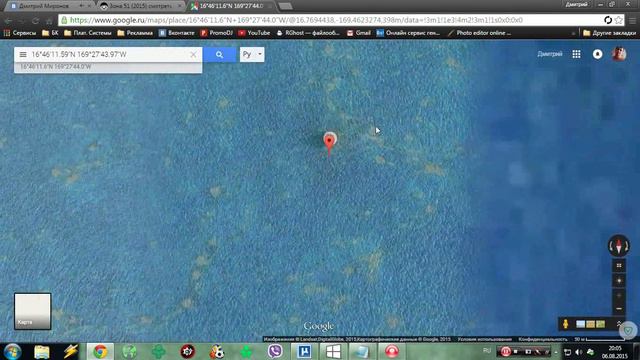Switch the RU input language indicator
The width and height of the screenshot is (640, 360).
point(487,351)
